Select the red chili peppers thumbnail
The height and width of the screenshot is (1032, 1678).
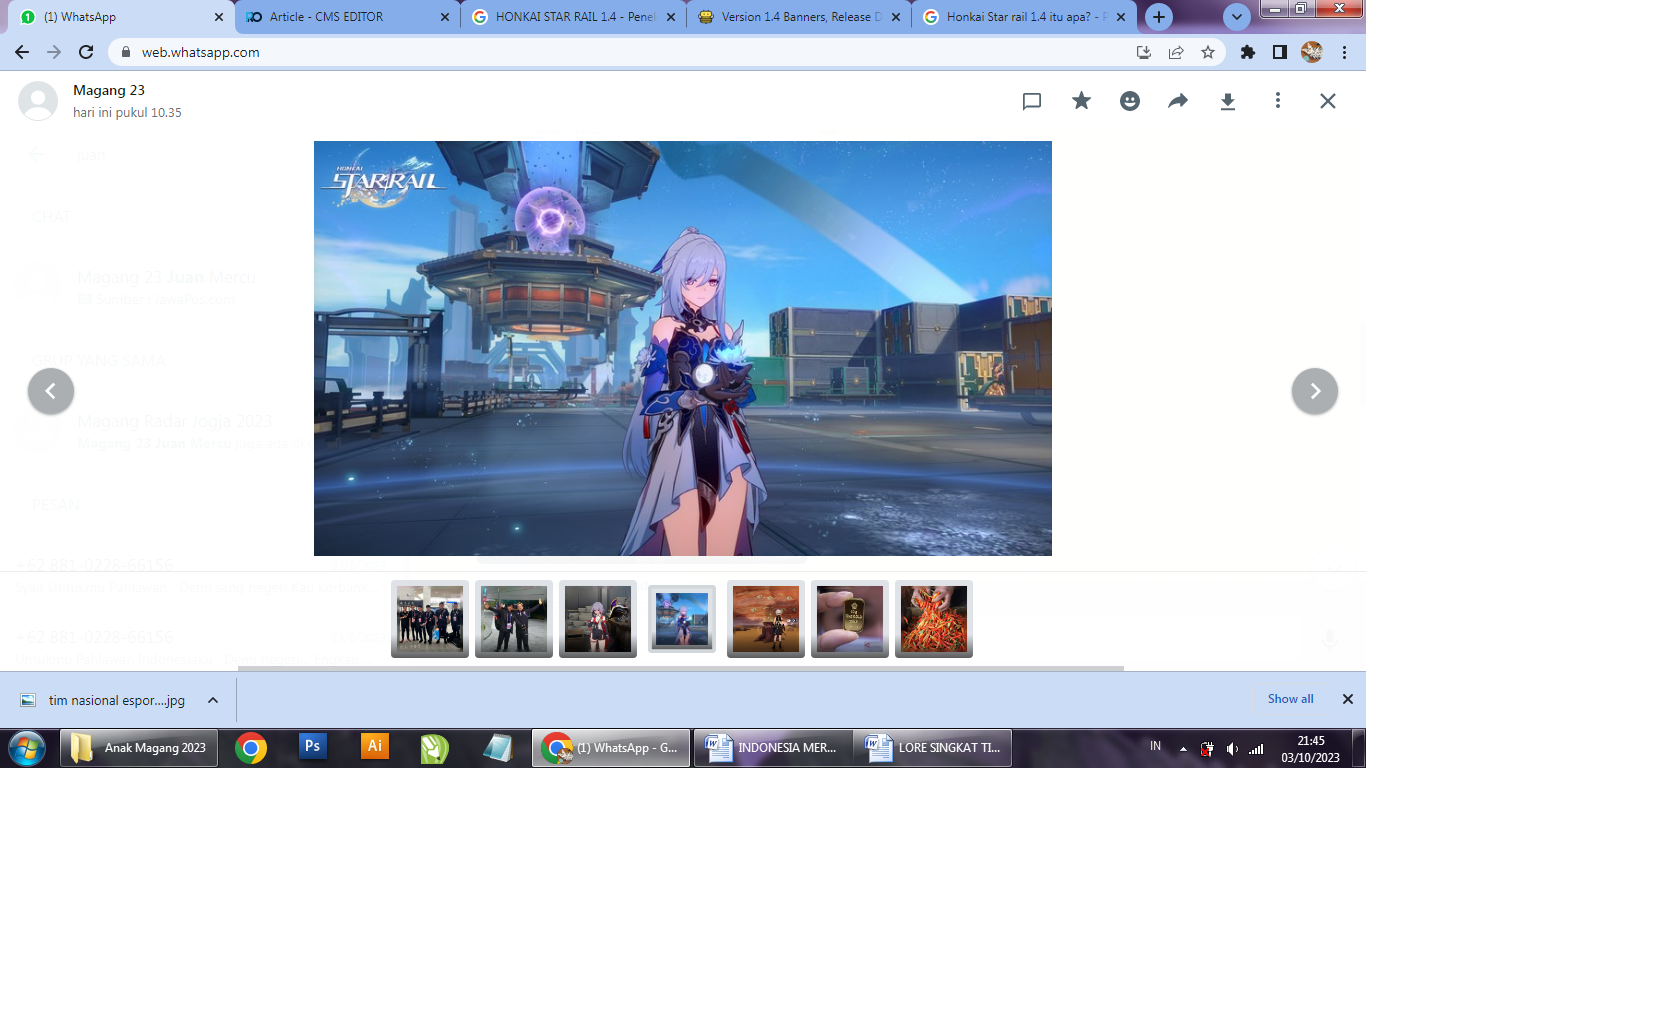pyautogui.click(x=934, y=619)
